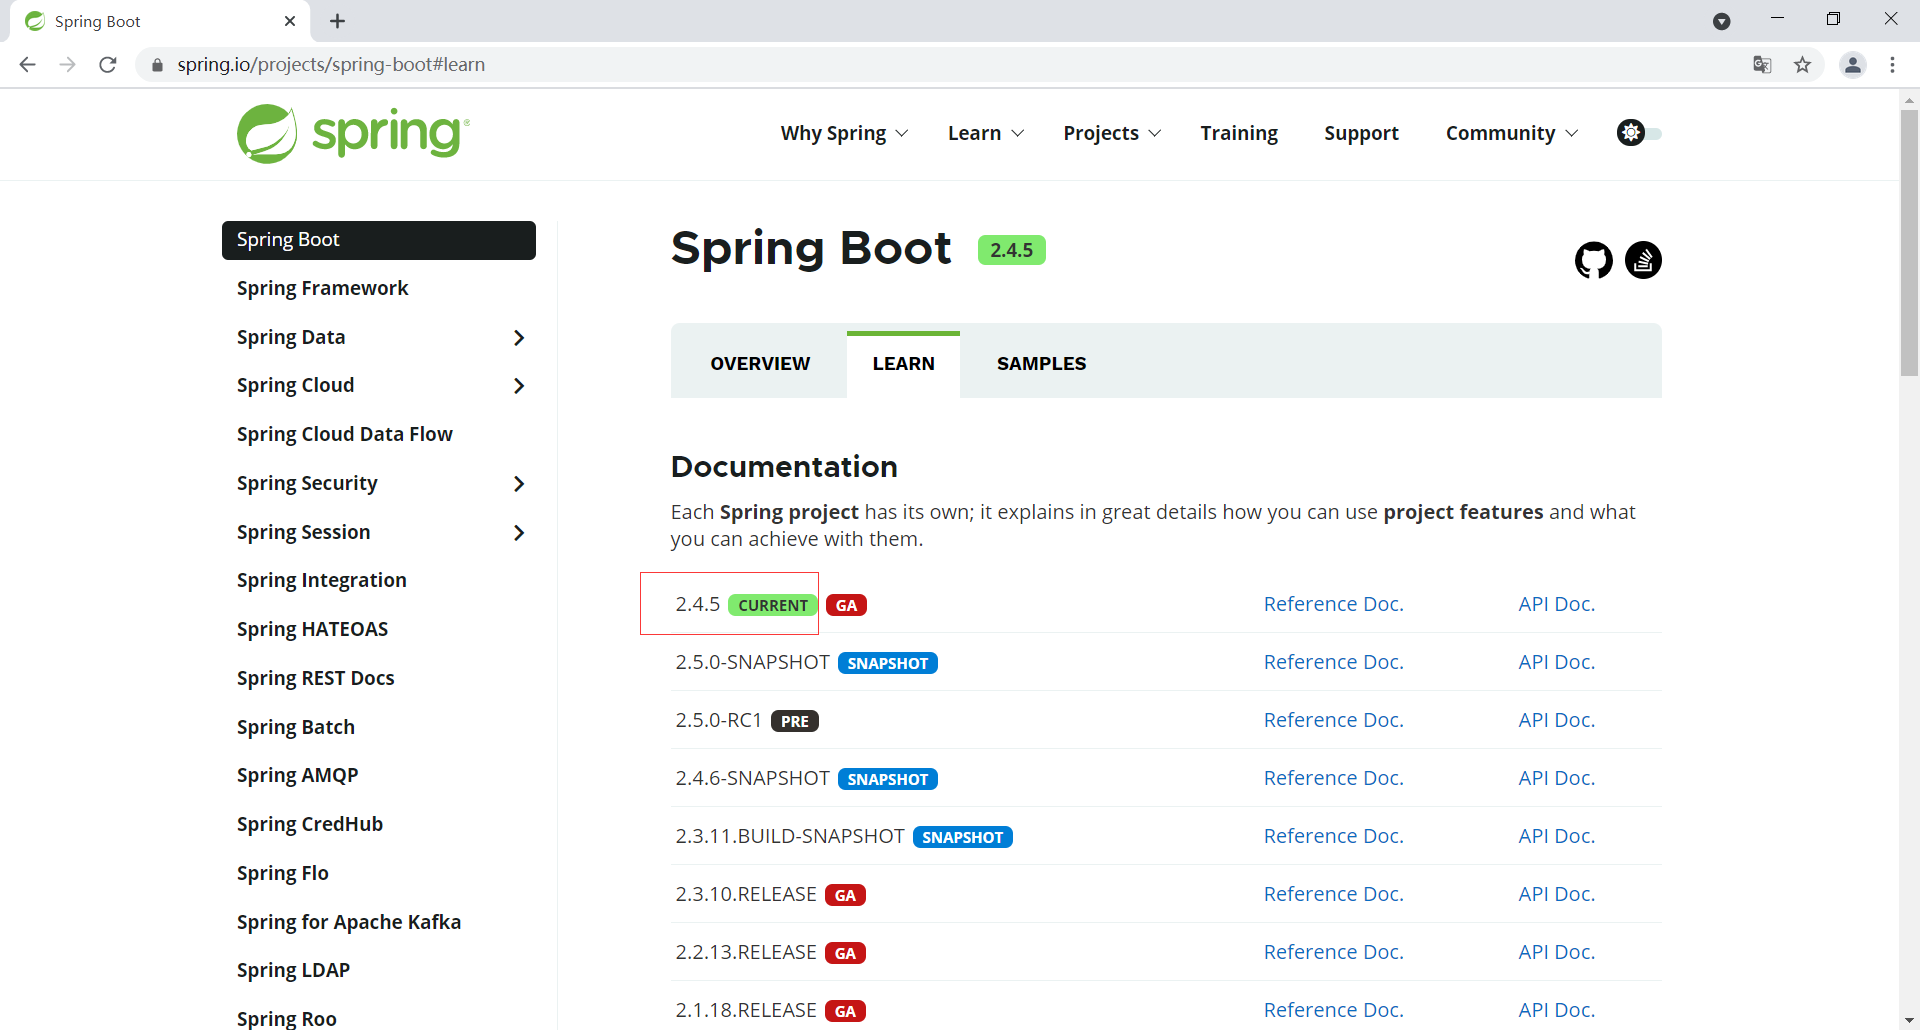The image size is (1920, 1030).
Task: Reload the page with the refresh icon
Action: (x=108, y=65)
